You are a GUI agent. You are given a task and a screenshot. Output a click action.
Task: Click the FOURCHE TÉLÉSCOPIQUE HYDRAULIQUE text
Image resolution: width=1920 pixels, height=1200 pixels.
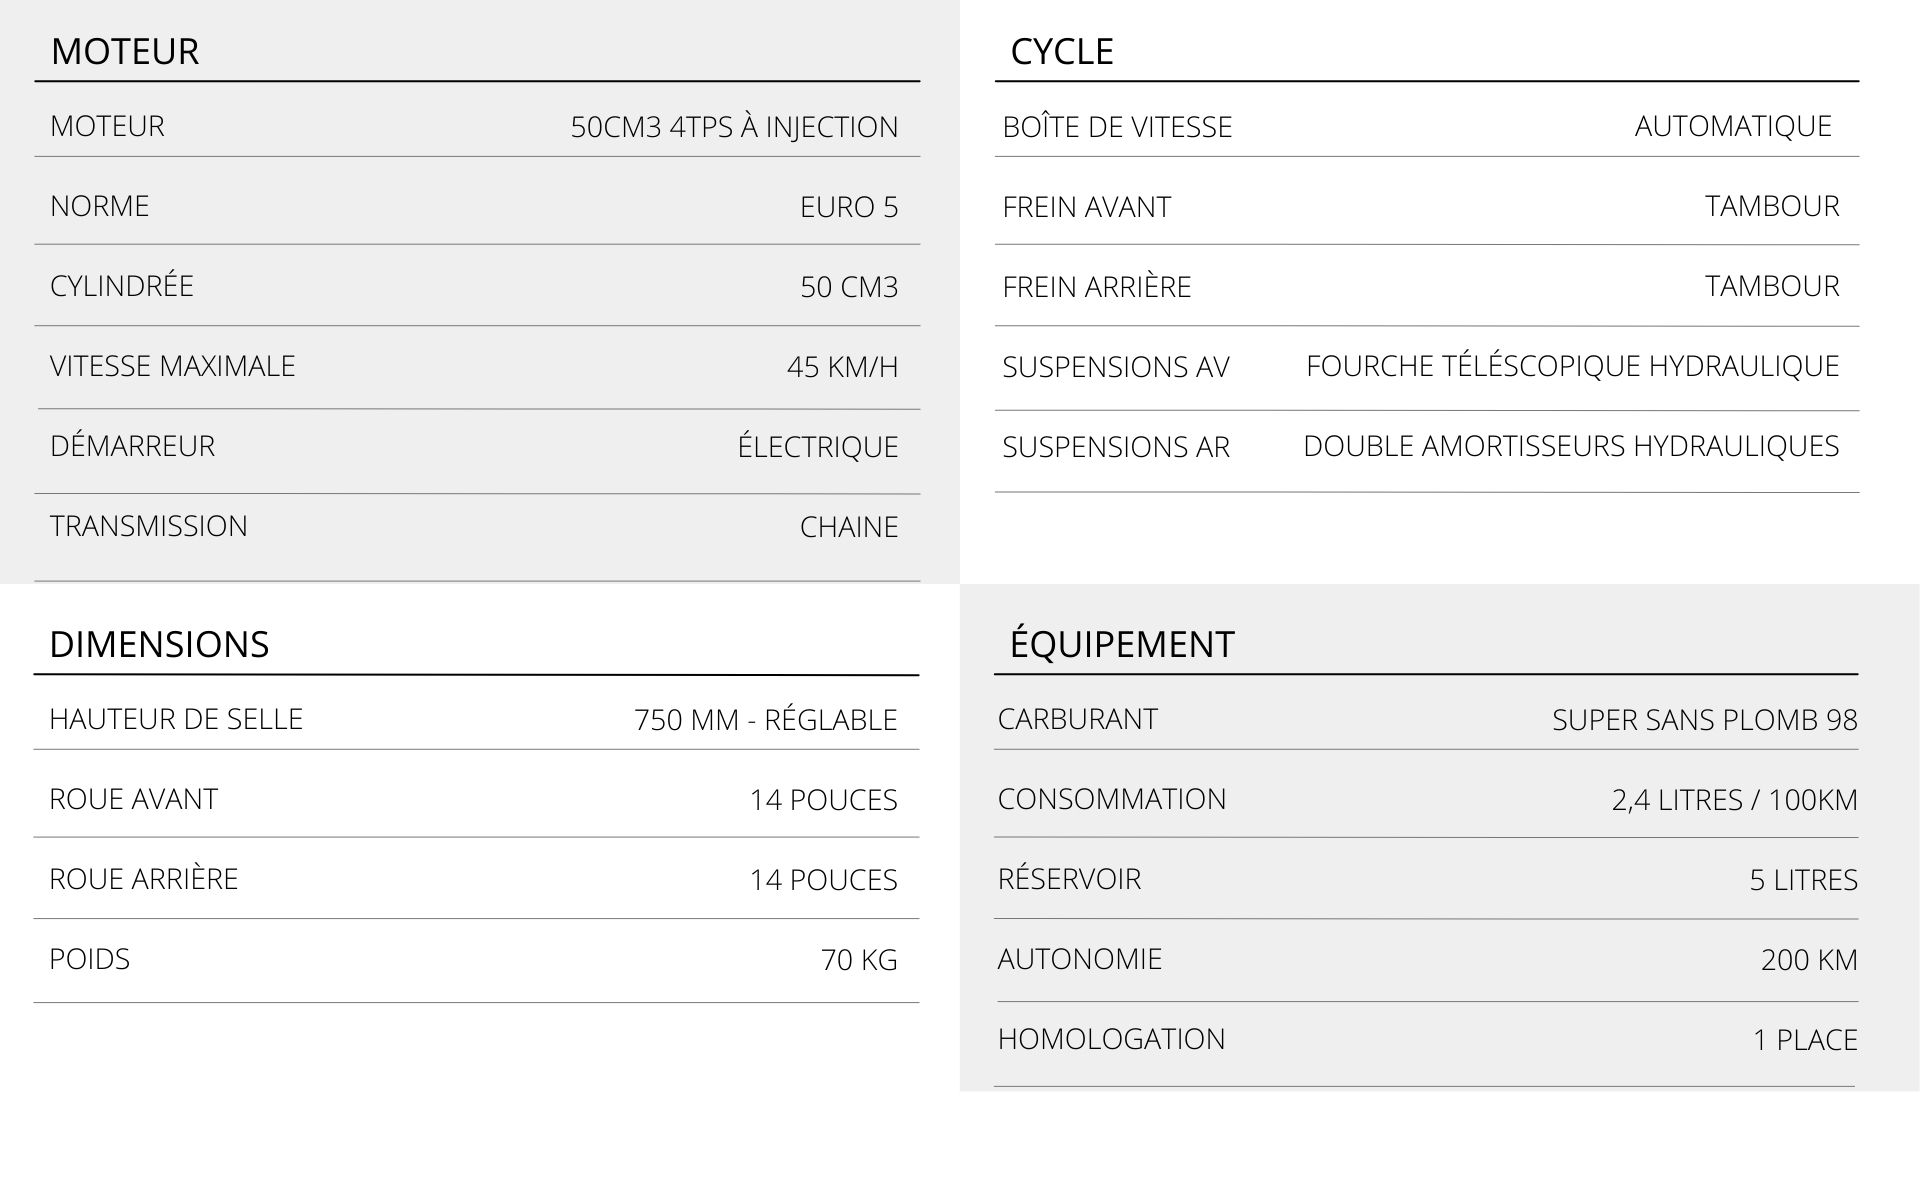(x=1572, y=366)
